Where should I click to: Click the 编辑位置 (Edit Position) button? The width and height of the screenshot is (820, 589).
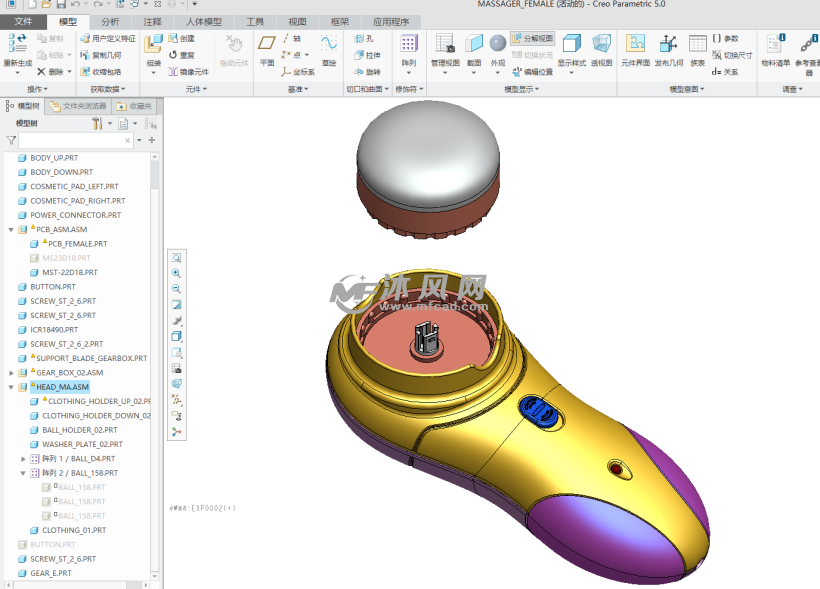(532, 71)
